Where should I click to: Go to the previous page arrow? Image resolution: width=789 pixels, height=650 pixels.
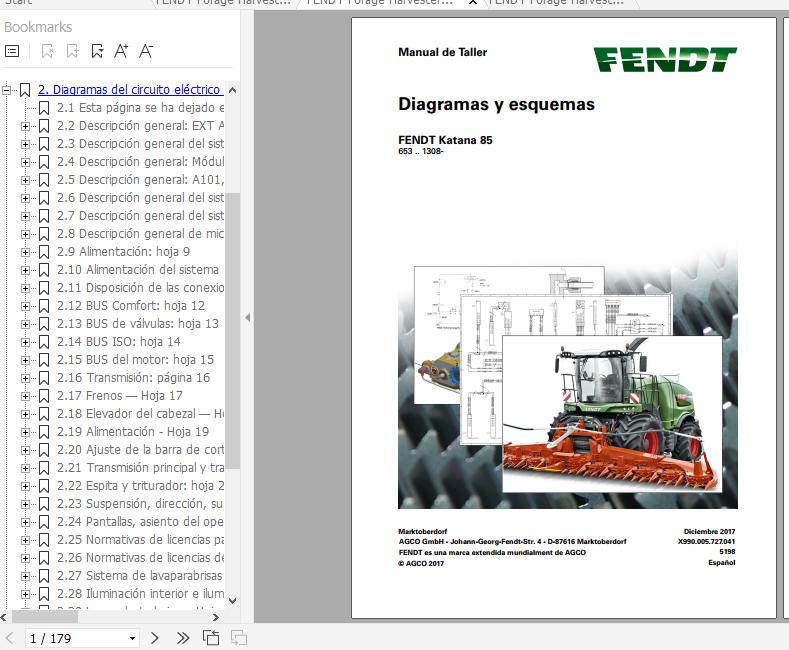pyautogui.click(x=10, y=638)
